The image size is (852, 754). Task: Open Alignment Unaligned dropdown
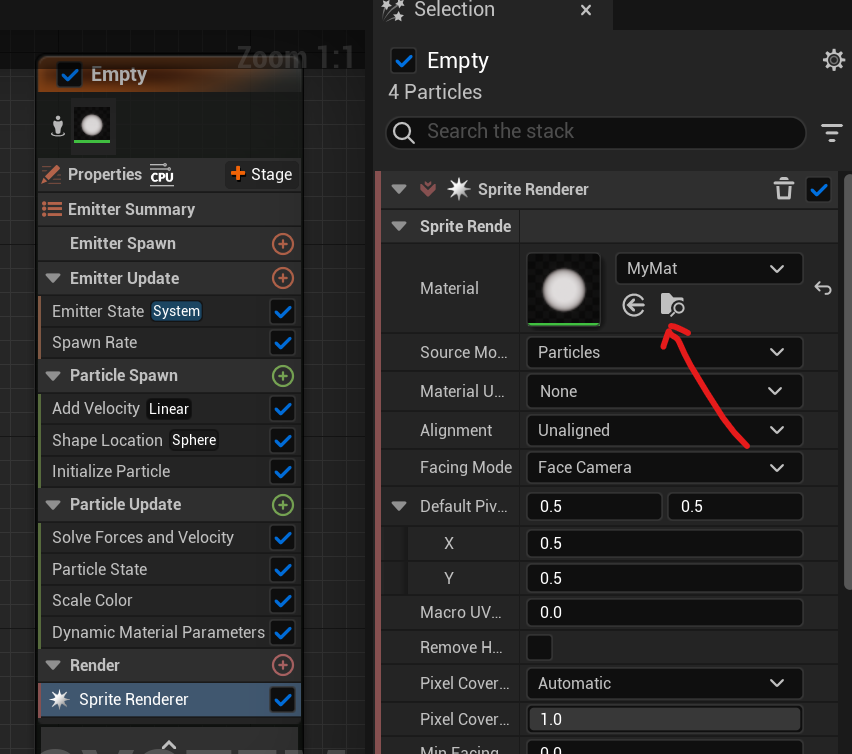665,430
